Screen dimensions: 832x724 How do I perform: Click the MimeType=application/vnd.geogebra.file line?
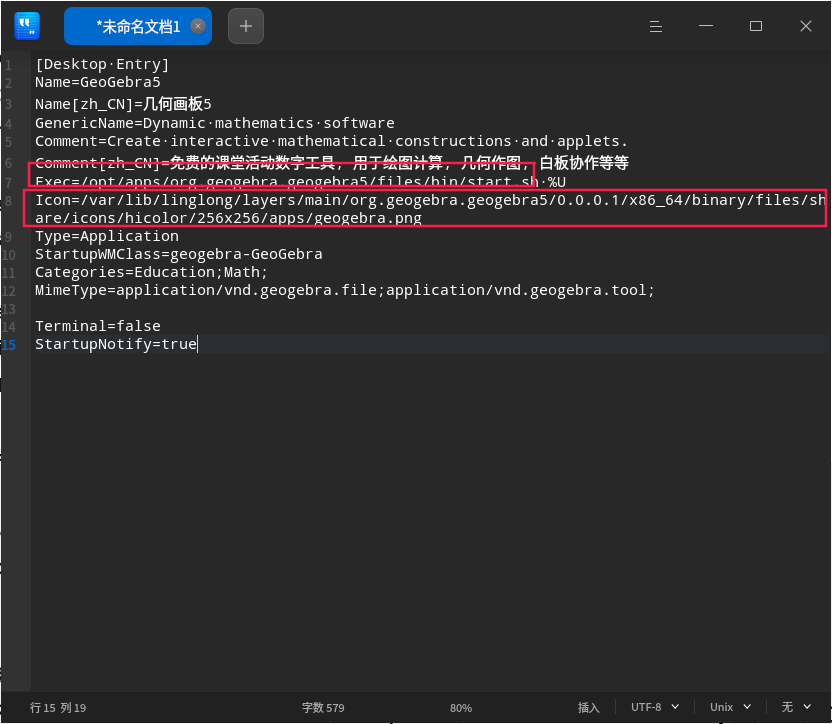(x=345, y=290)
